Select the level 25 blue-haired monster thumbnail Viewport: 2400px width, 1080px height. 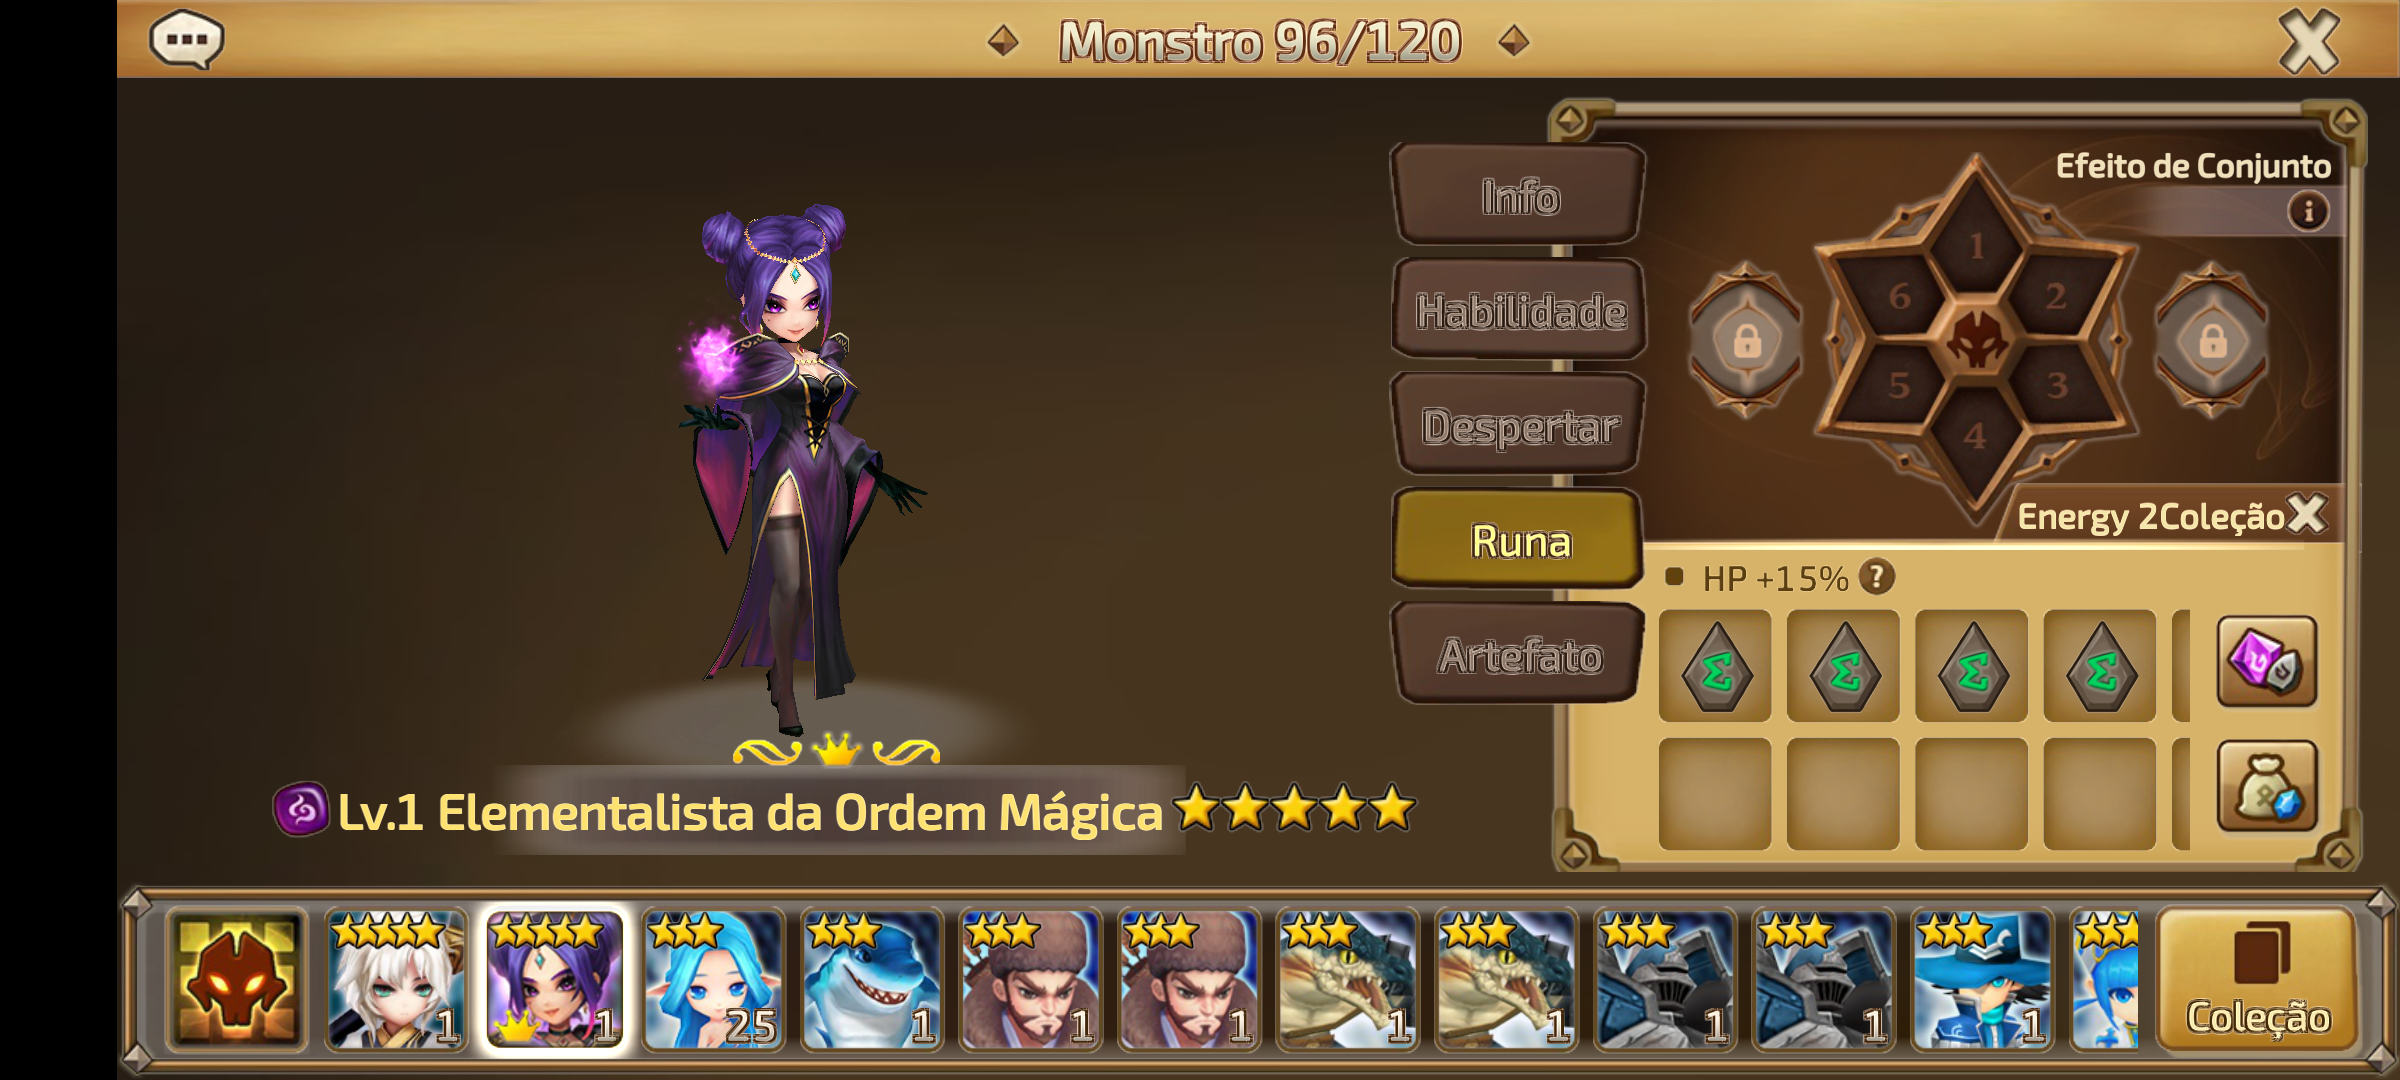click(713, 980)
